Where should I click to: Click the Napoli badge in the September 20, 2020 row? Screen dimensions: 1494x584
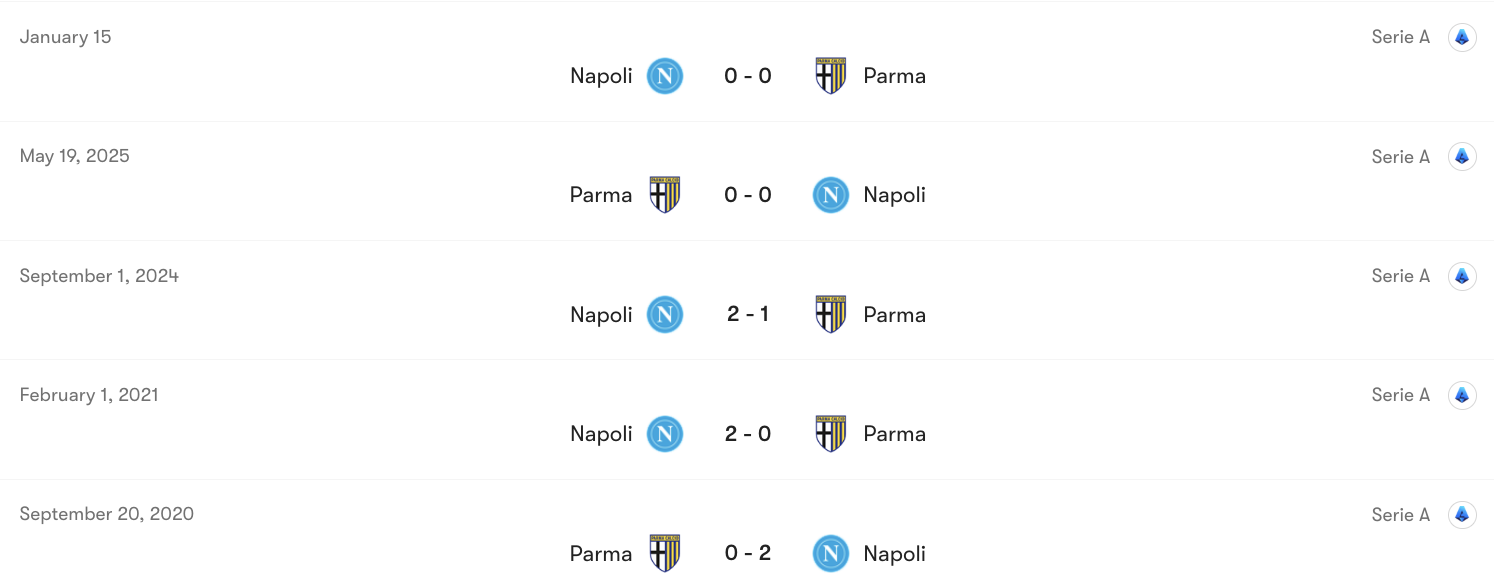point(830,553)
